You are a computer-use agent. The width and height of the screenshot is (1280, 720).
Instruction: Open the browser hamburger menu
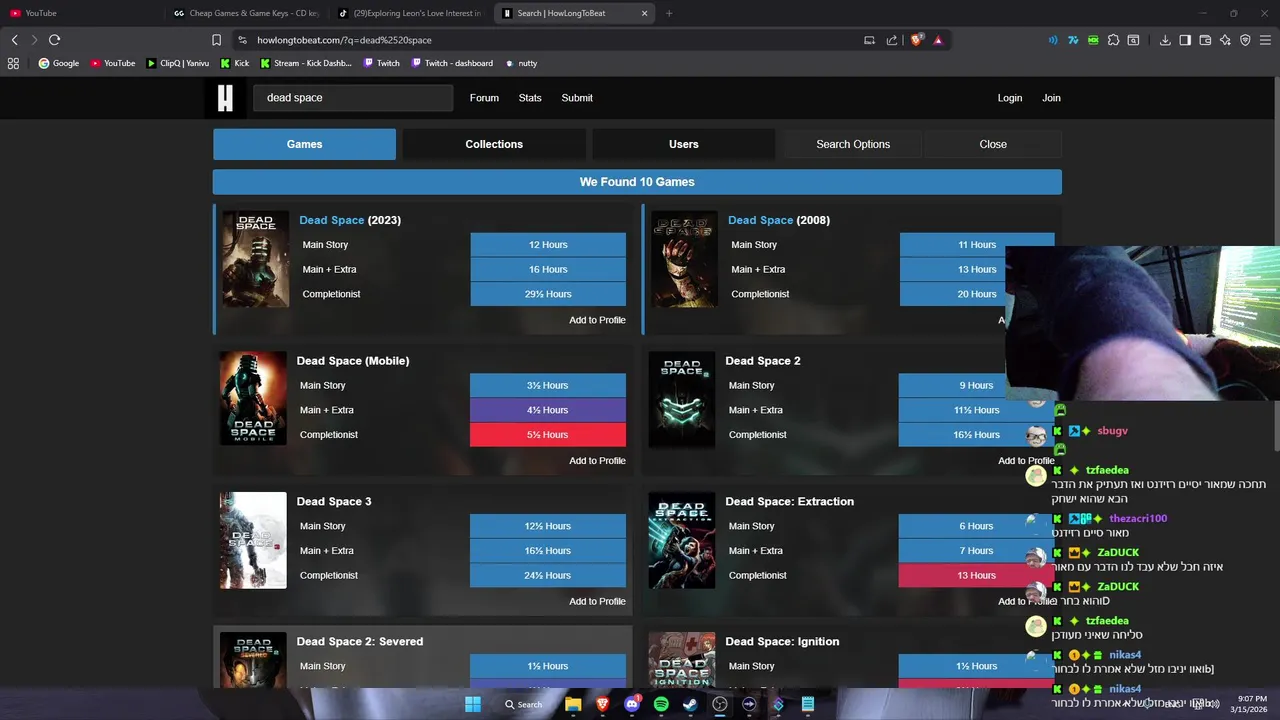coord(1265,40)
